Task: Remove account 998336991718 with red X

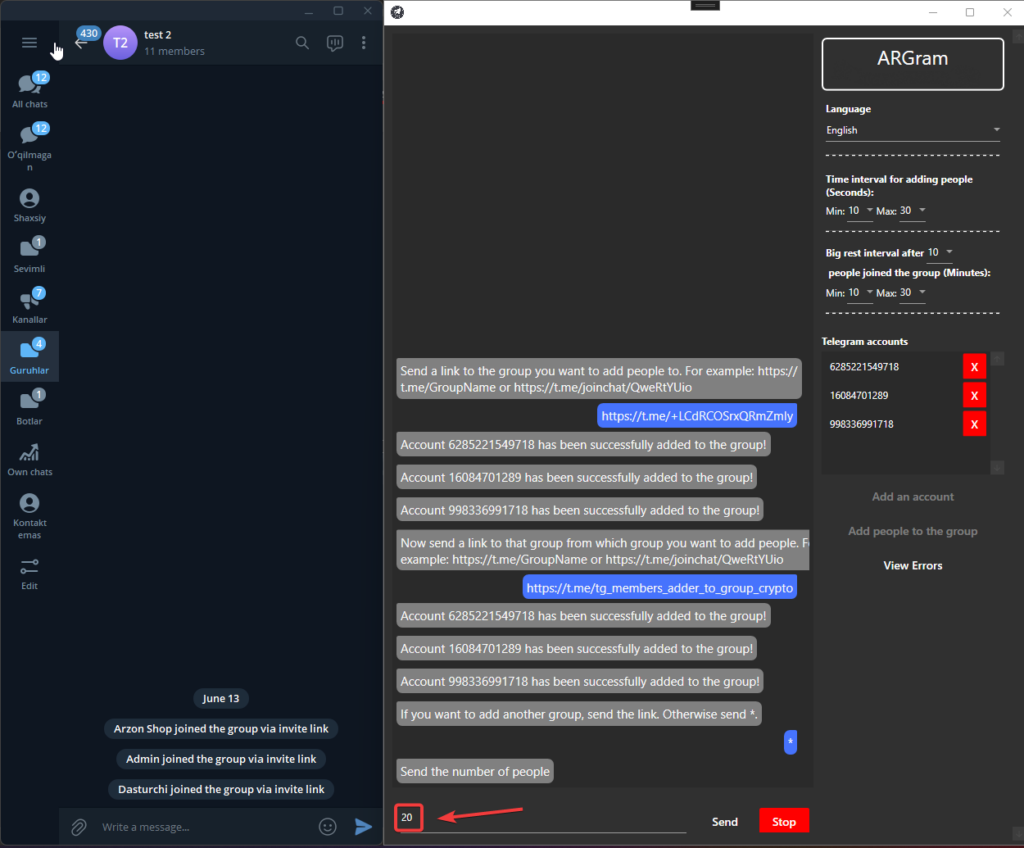Action: (x=974, y=424)
